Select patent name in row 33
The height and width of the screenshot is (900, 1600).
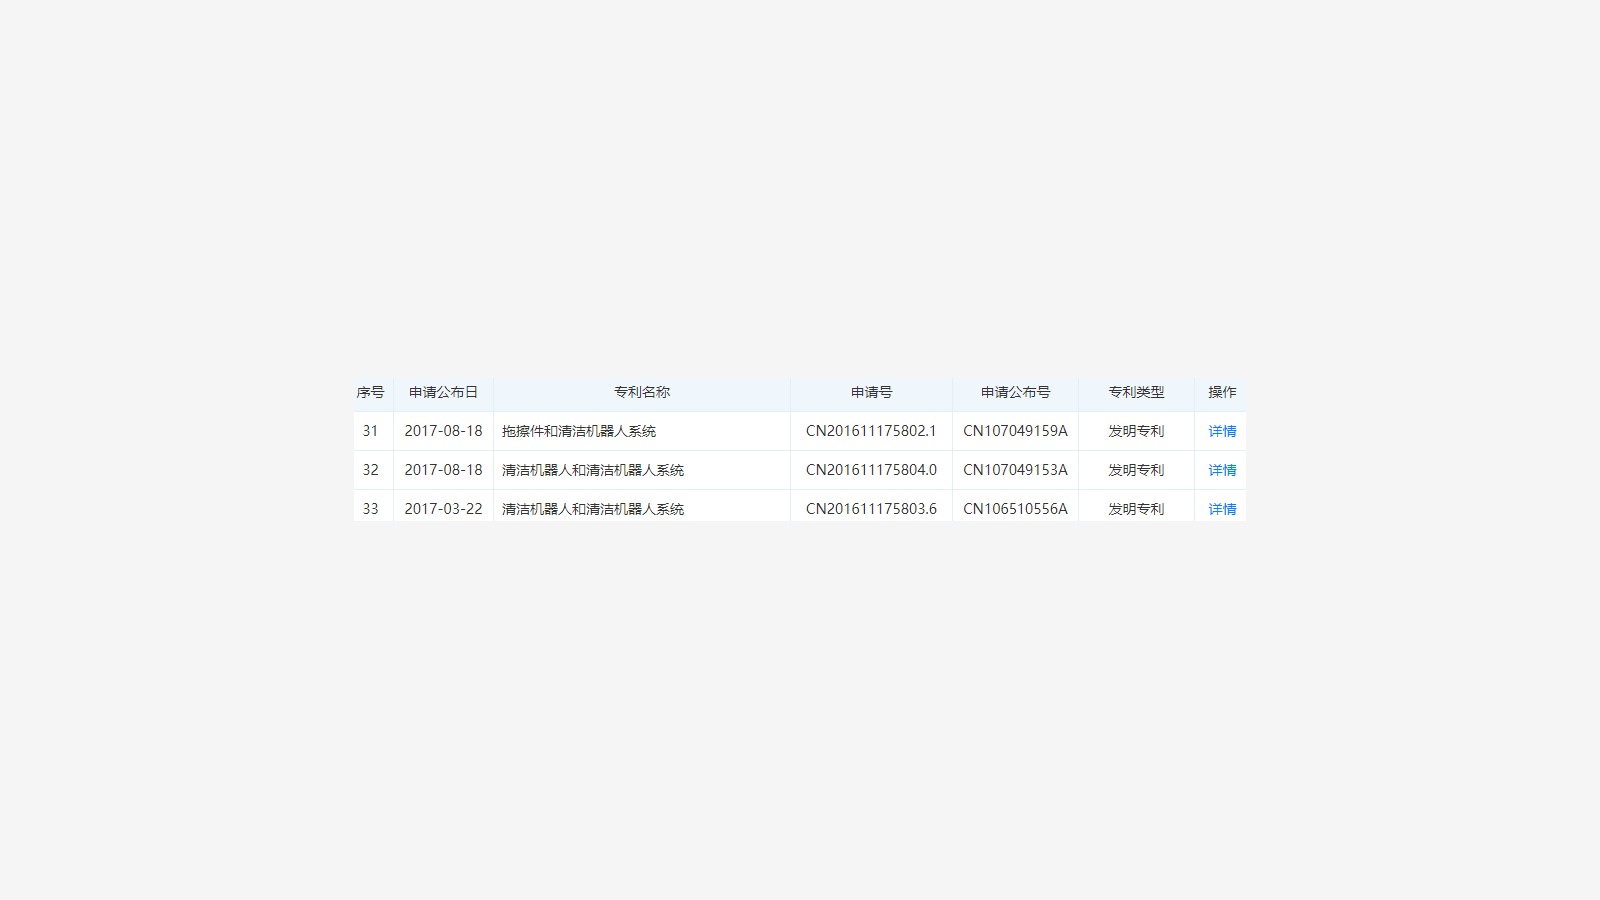tap(593, 509)
